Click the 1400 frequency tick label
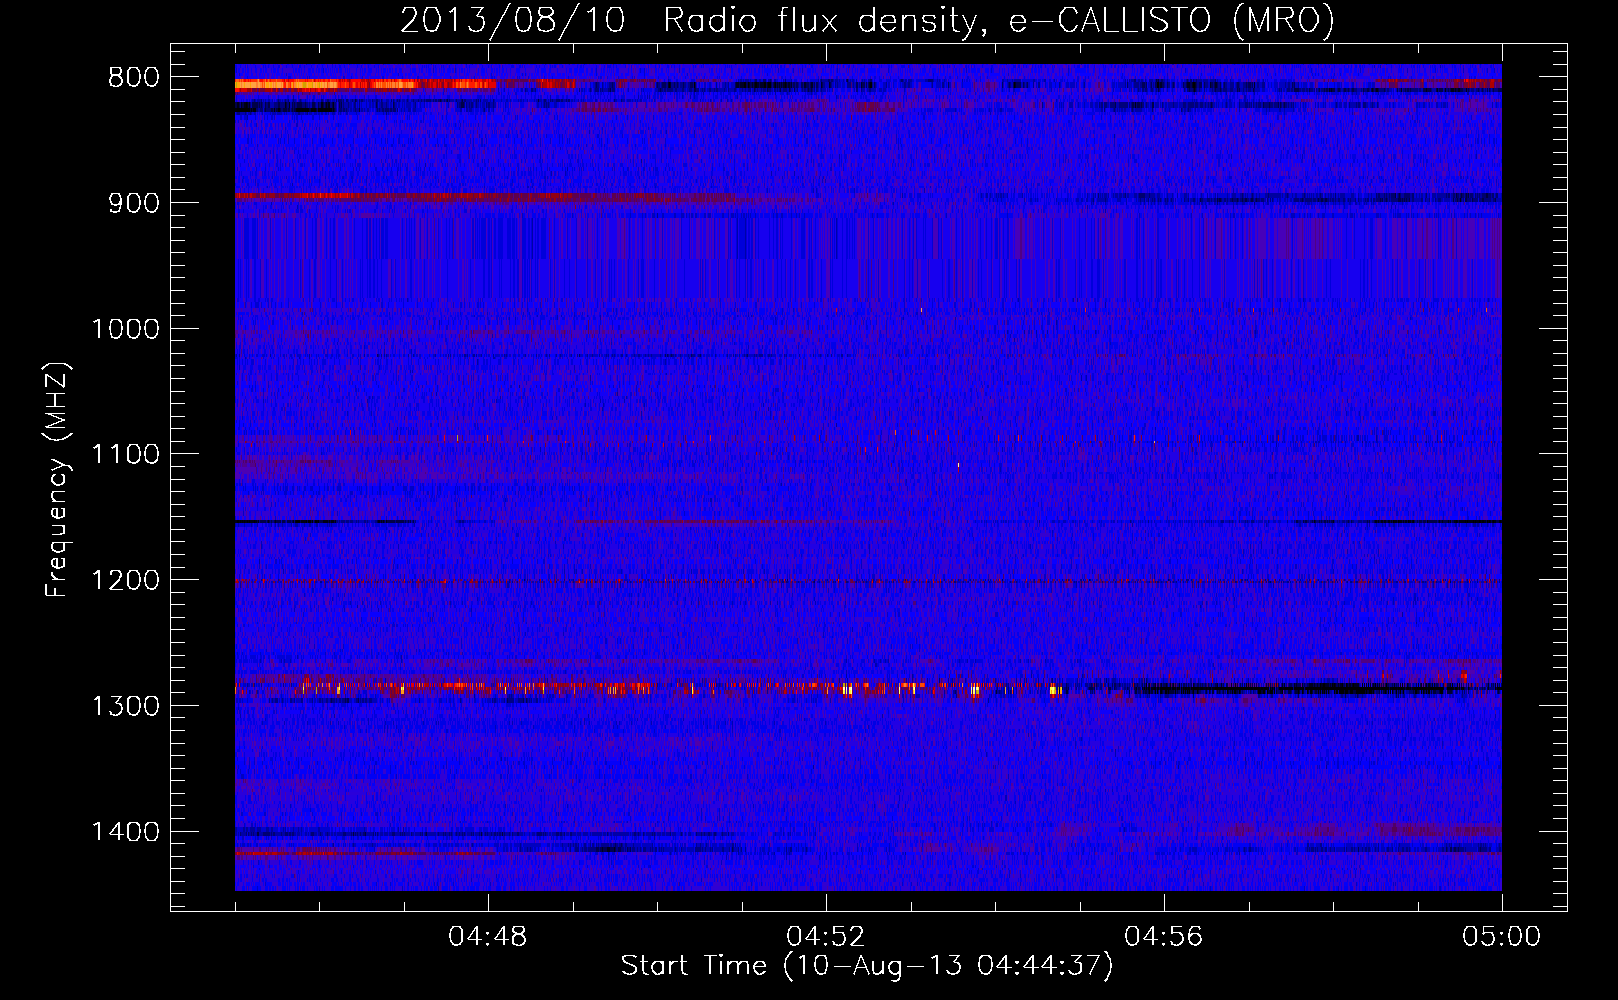The width and height of the screenshot is (1618, 1000). [x=125, y=832]
